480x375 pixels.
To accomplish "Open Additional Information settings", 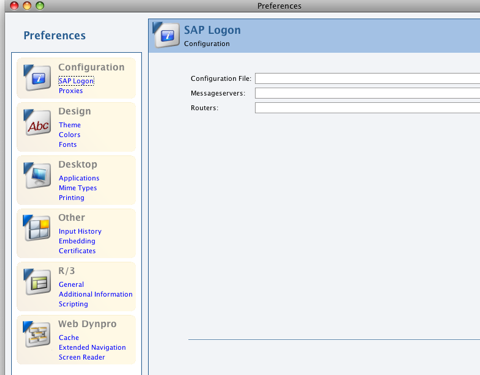I will pos(96,294).
